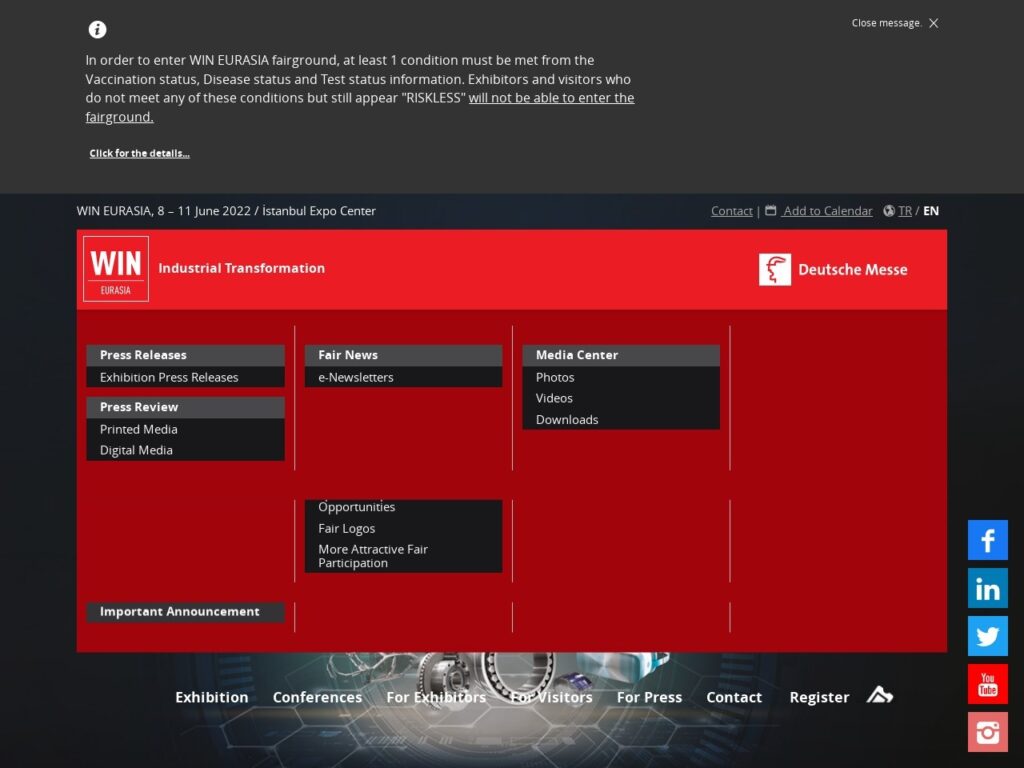Image resolution: width=1024 pixels, height=768 pixels.
Task: Switch language to TR
Action: 904,211
